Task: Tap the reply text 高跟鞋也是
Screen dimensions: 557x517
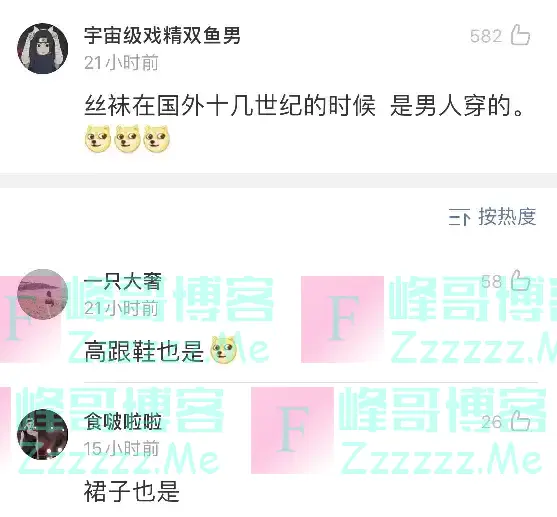Action: pyautogui.click(x=144, y=351)
